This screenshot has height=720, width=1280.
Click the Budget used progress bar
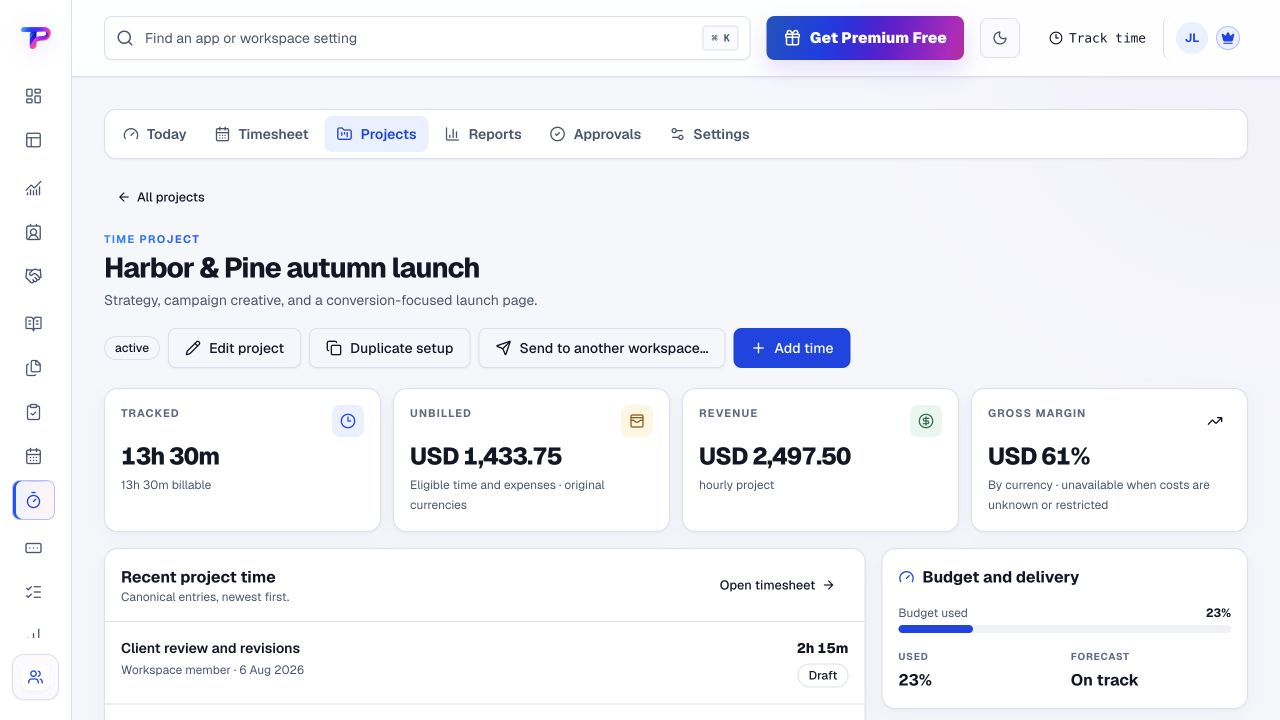pos(1065,629)
